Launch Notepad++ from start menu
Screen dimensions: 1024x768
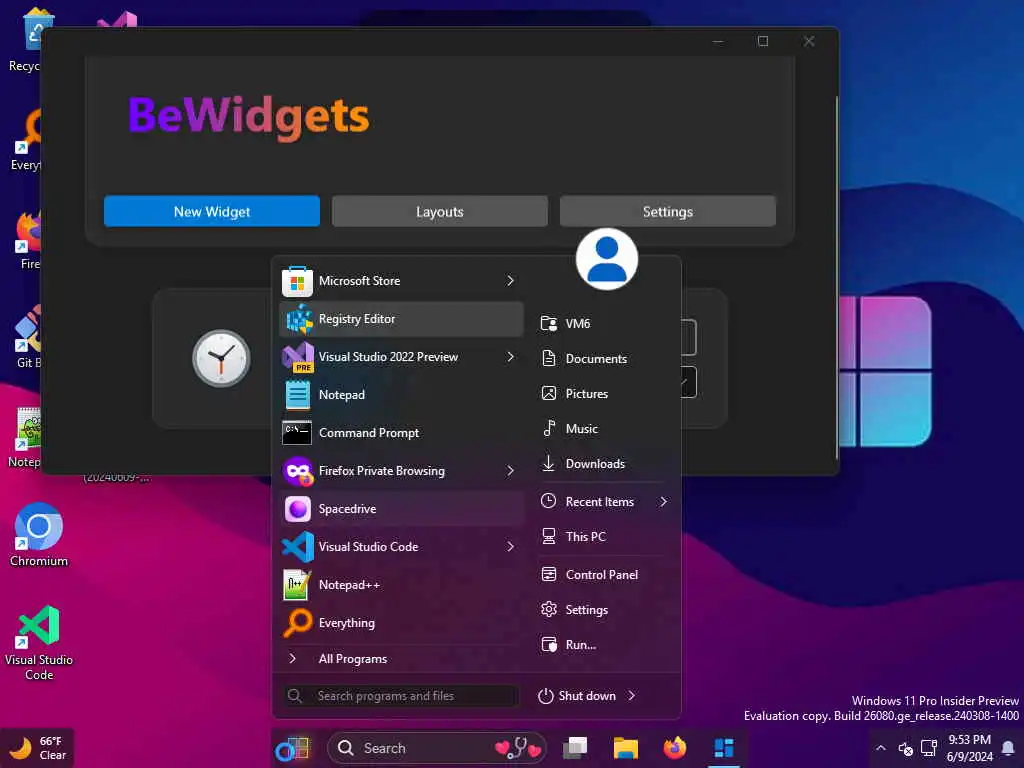point(401,584)
